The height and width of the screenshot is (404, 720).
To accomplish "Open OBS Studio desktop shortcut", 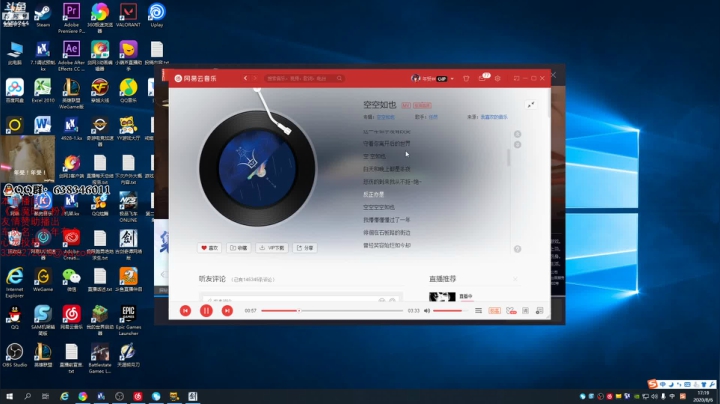I will tap(14, 355).
